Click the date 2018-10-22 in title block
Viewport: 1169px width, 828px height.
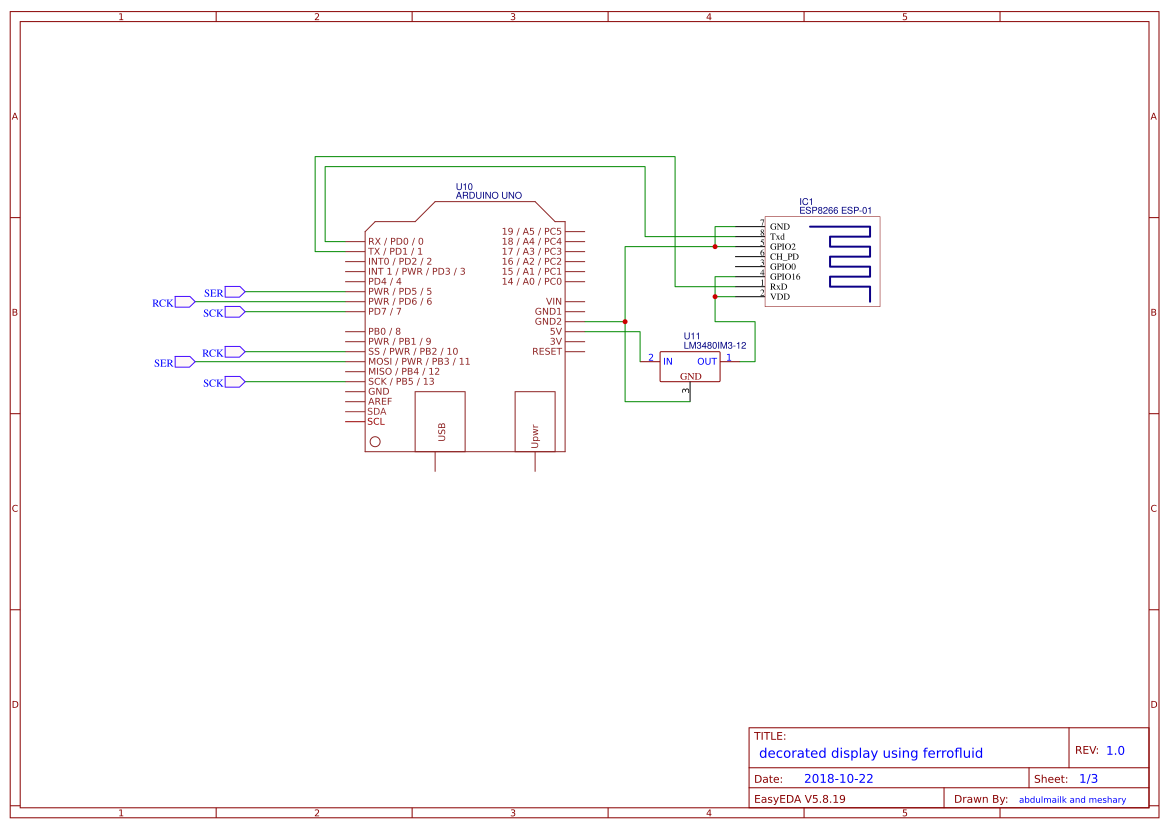coord(840,777)
